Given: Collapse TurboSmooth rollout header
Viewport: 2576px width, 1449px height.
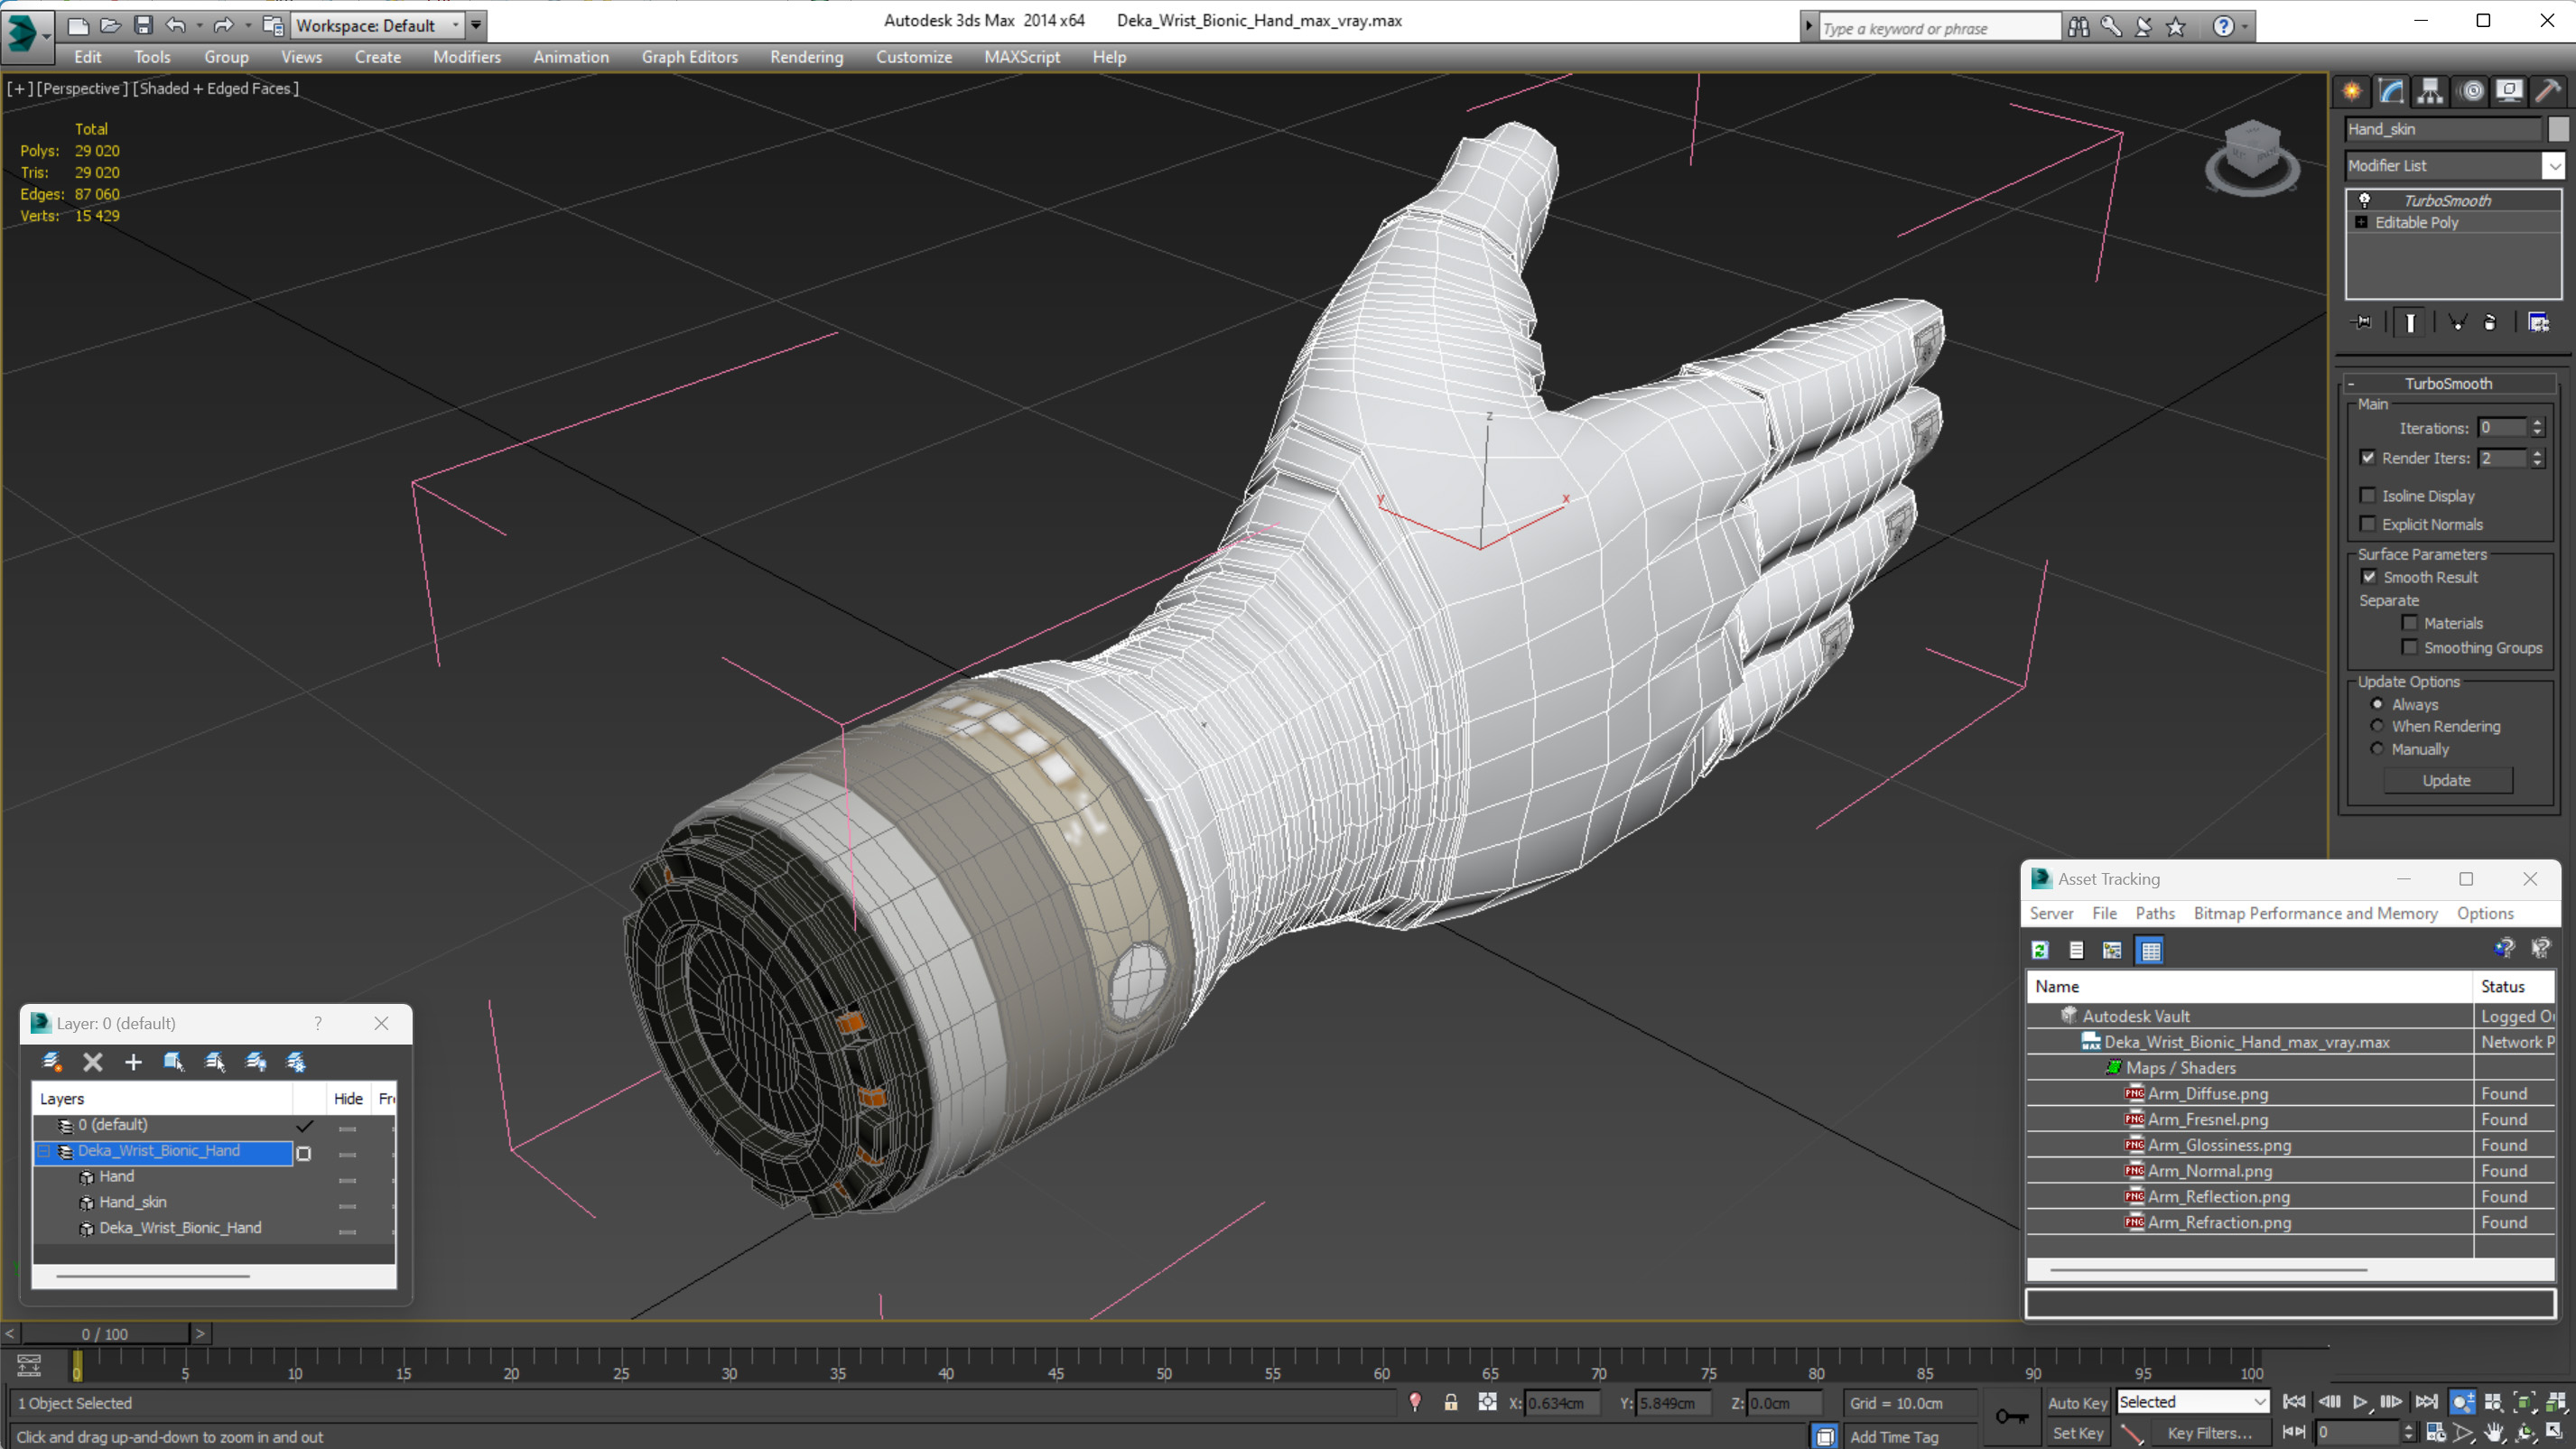Looking at the screenshot, I should [2448, 384].
